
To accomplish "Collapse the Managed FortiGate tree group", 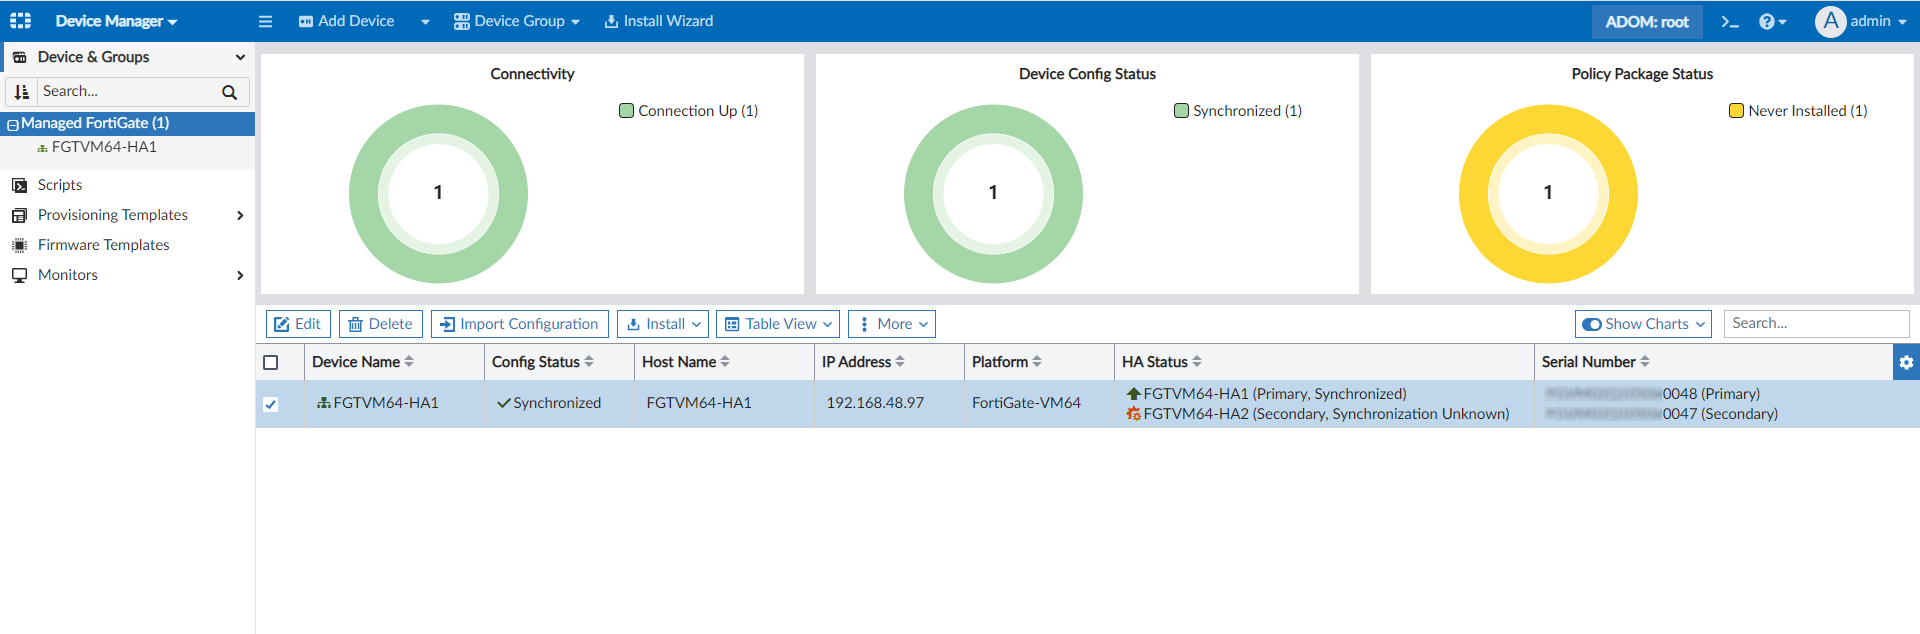I will coord(13,124).
